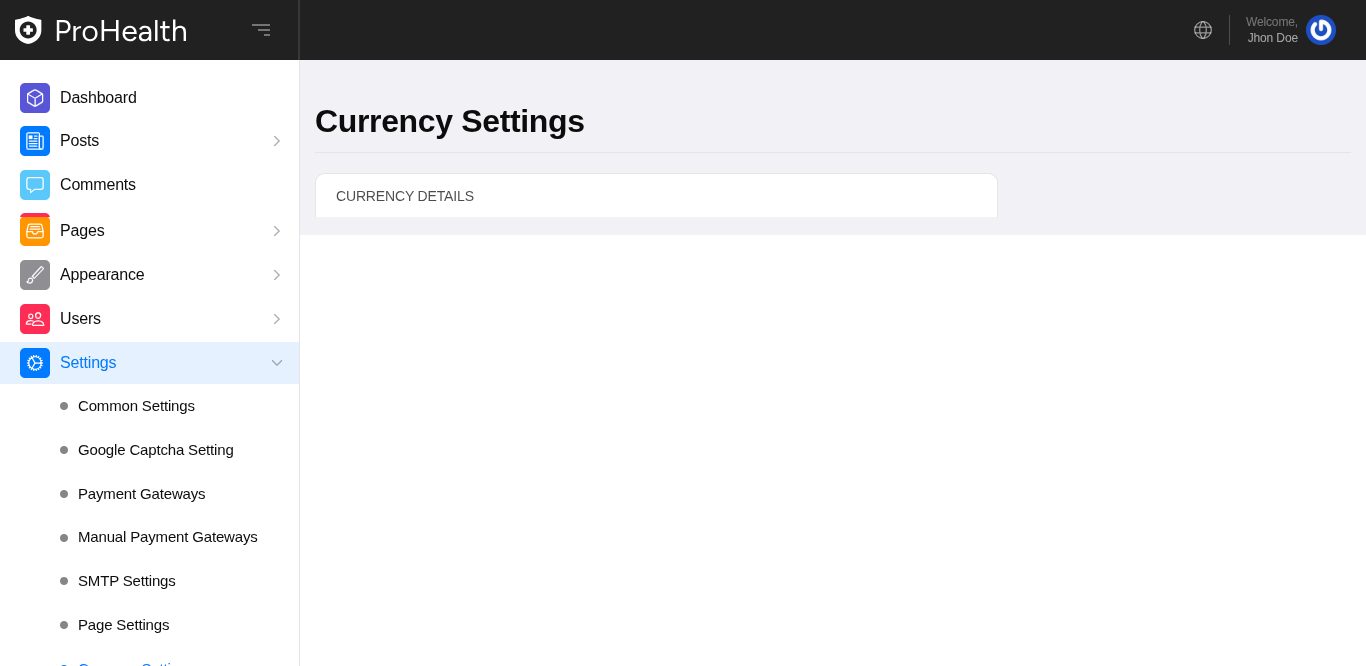The width and height of the screenshot is (1366, 666).
Task: Expand the Users submenu chevron
Action: tap(277, 319)
